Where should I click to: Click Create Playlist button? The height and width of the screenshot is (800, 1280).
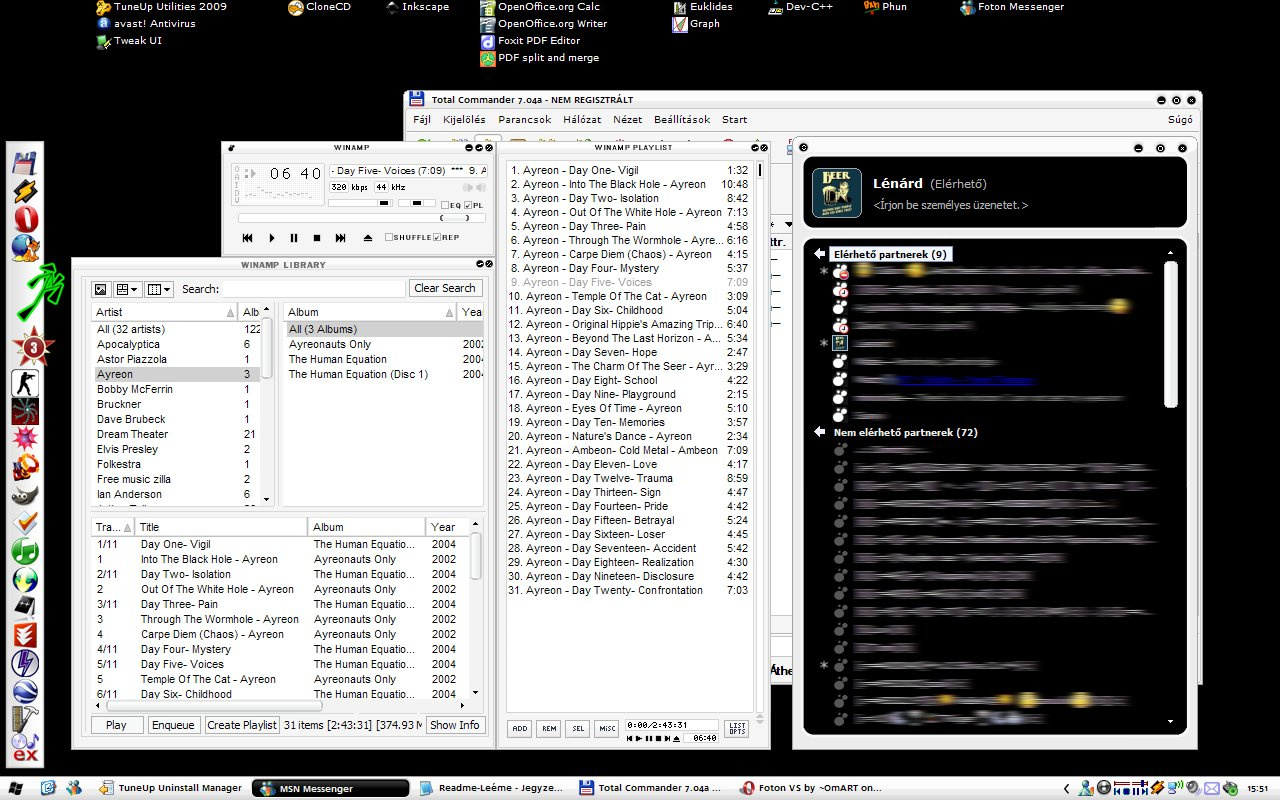click(x=242, y=725)
